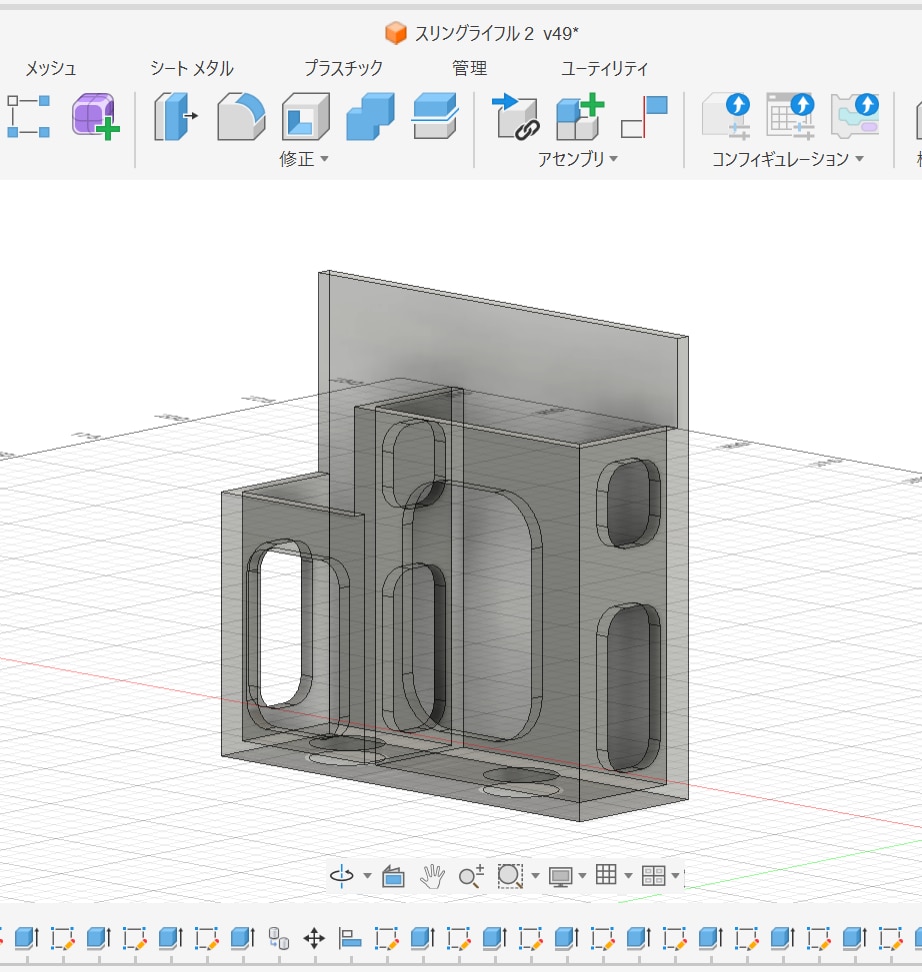Expand the Viewports dropdown arrow
This screenshot has height=972, width=922.
(675, 876)
